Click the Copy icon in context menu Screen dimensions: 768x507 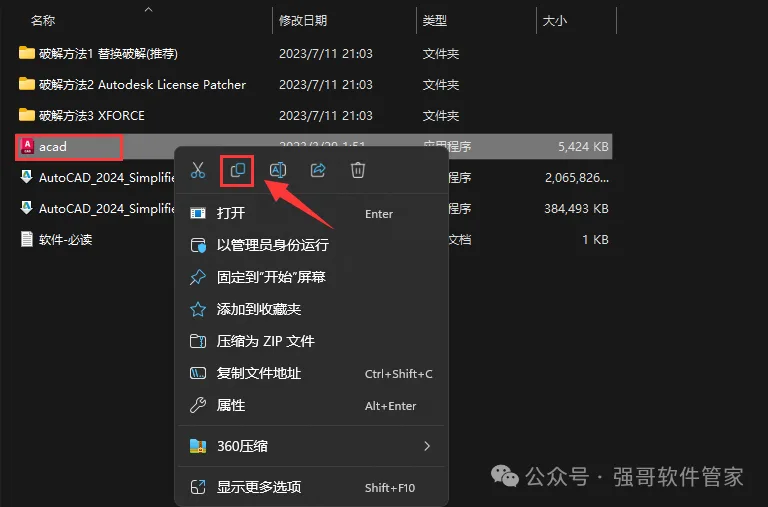pyautogui.click(x=238, y=170)
